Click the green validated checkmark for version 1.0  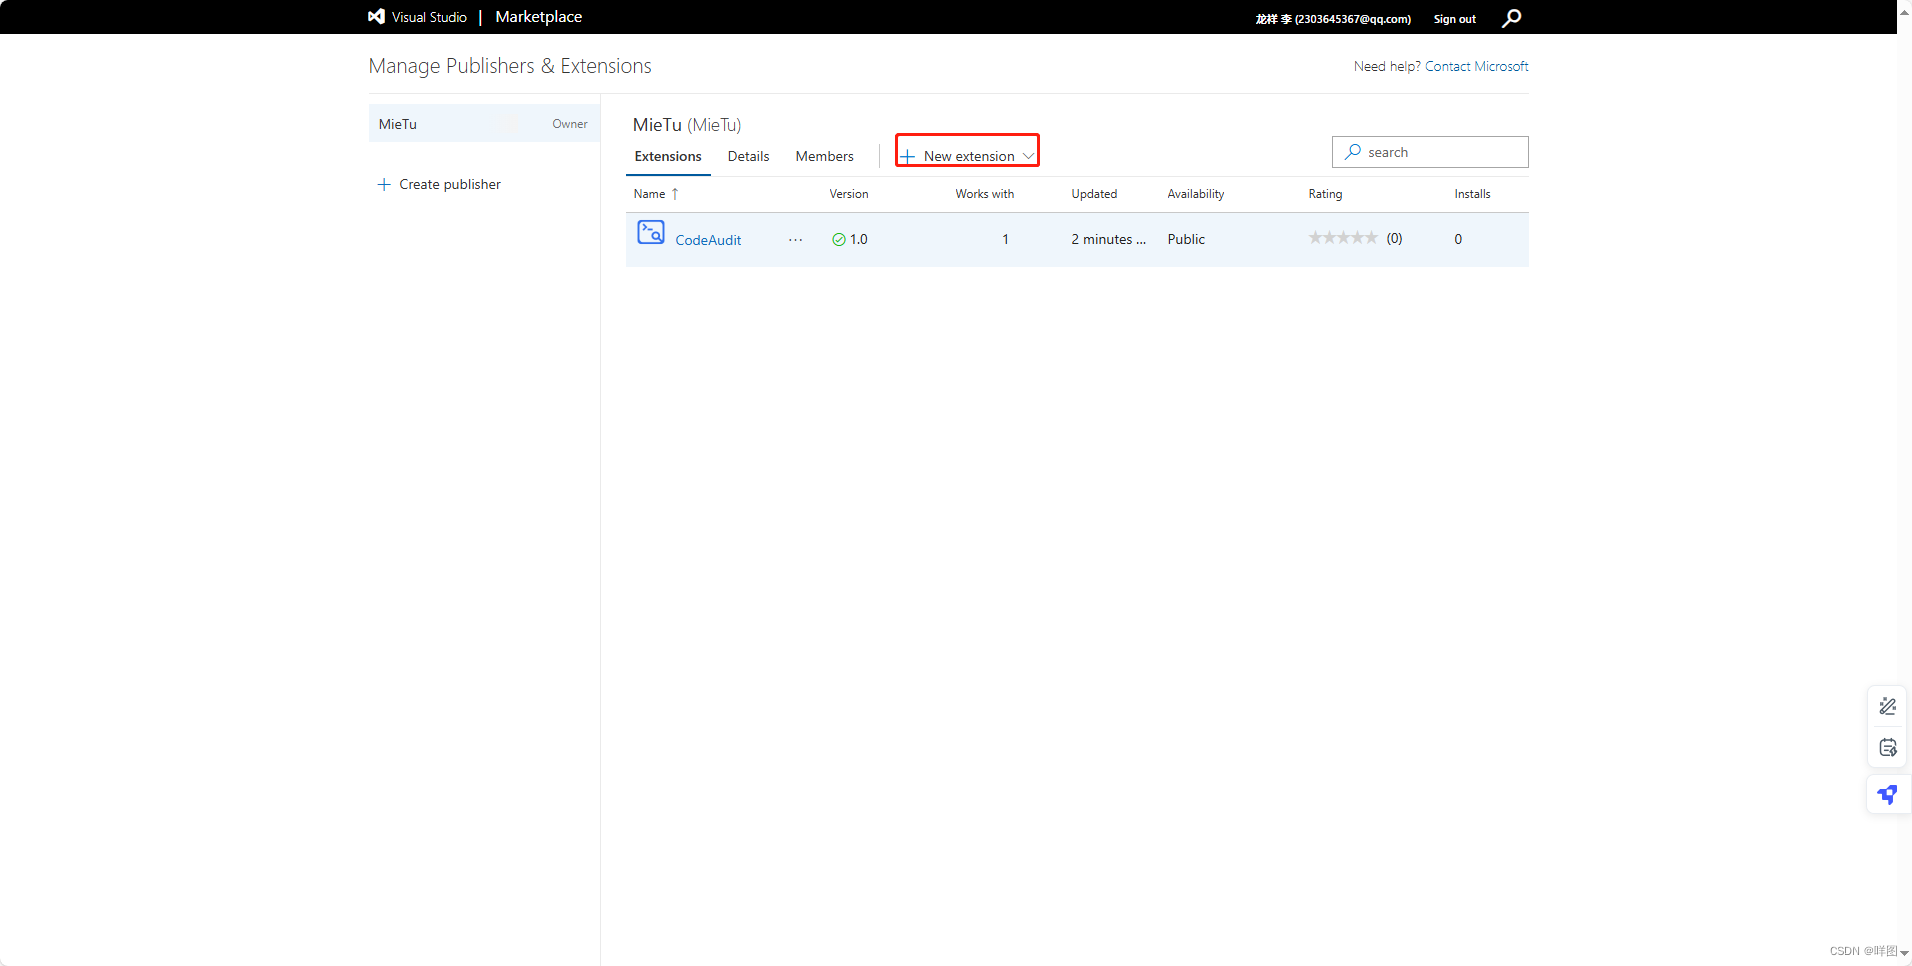(839, 239)
